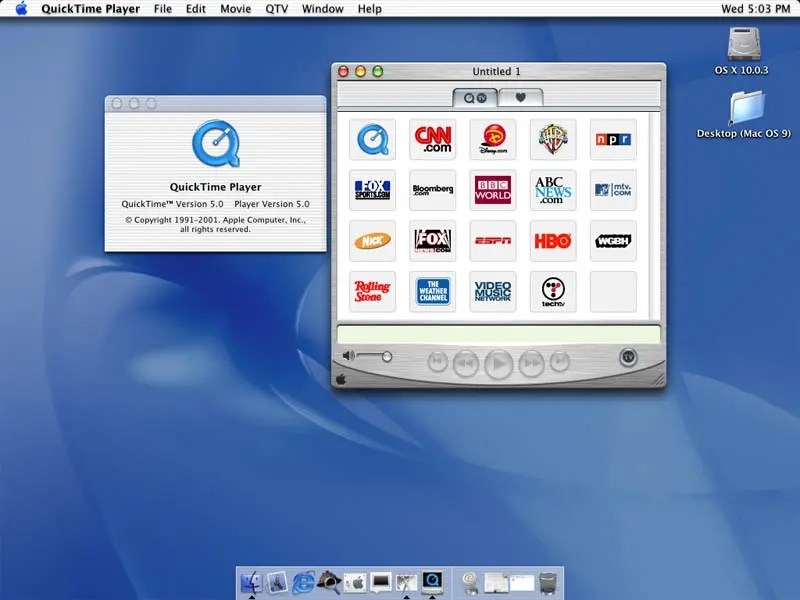Screen dimensions: 800x600
Task: Open the Fox Sports channel
Action: coord(372,190)
